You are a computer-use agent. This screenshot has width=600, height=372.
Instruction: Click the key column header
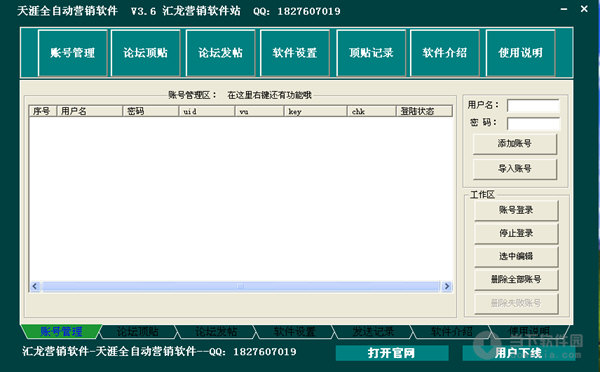click(x=315, y=111)
